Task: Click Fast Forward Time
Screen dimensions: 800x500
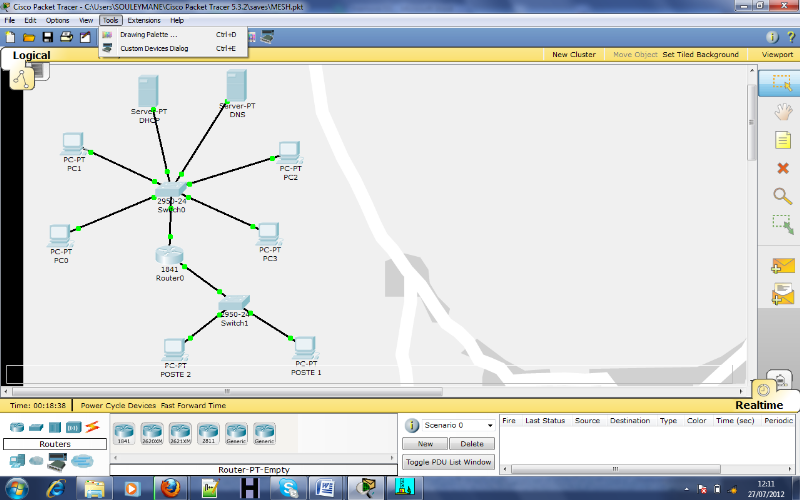Action: pyautogui.click(x=193, y=405)
